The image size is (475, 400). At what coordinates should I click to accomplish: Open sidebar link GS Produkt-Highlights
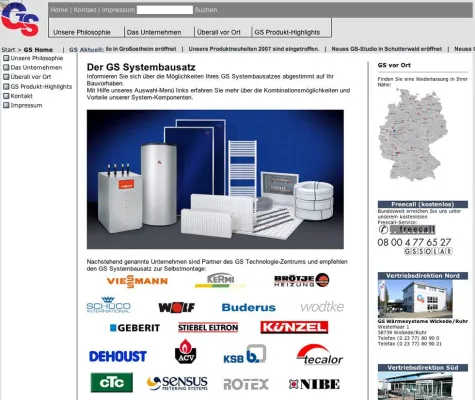click(x=41, y=86)
